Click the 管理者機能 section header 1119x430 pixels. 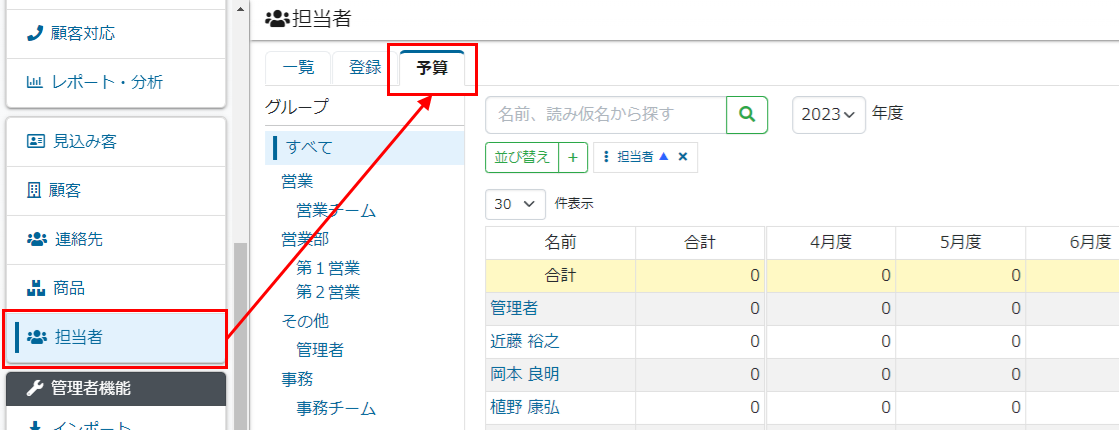(x=116, y=389)
